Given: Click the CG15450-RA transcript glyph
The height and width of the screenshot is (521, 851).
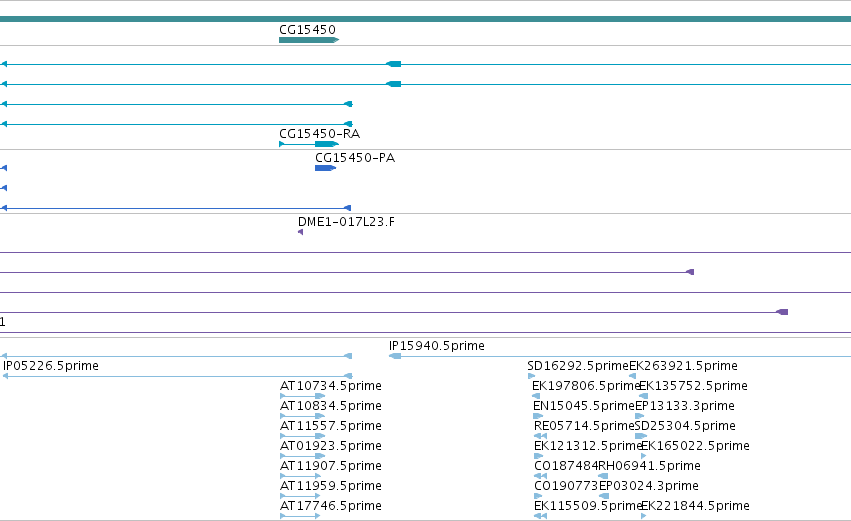Looking at the screenshot, I should click(x=309, y=144).
